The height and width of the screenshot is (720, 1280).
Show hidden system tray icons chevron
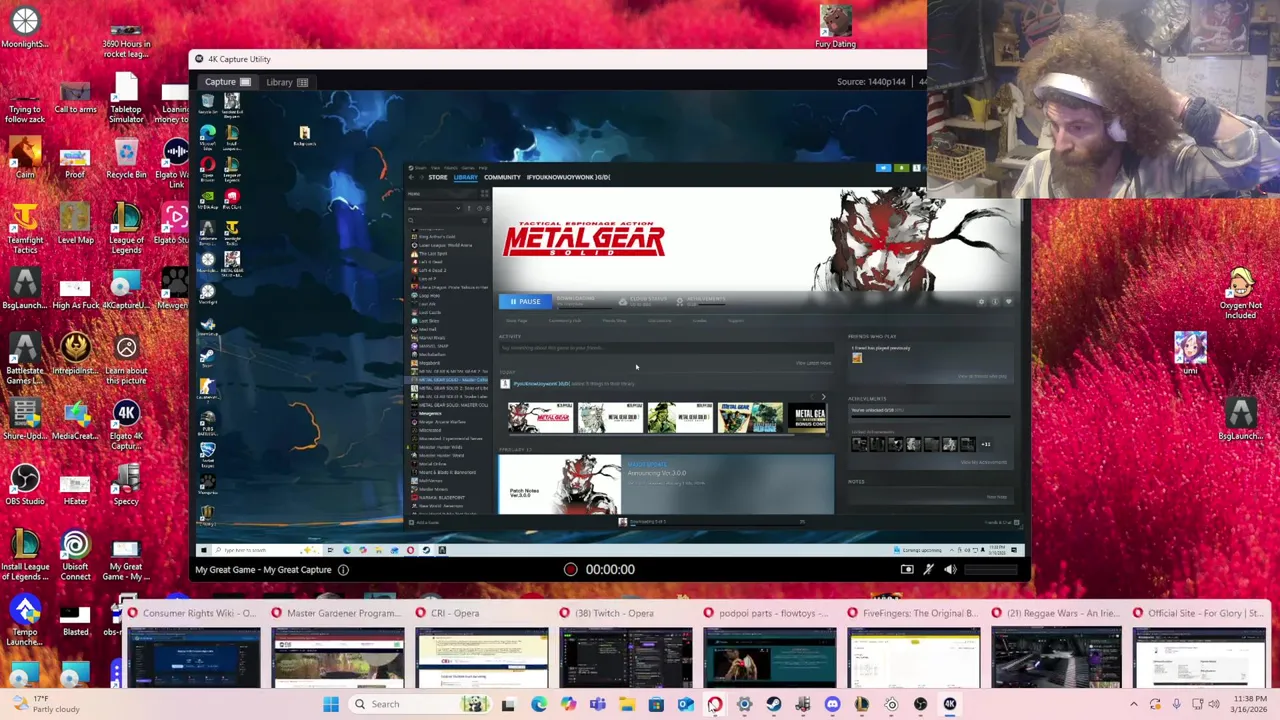tap(1134, 704)
